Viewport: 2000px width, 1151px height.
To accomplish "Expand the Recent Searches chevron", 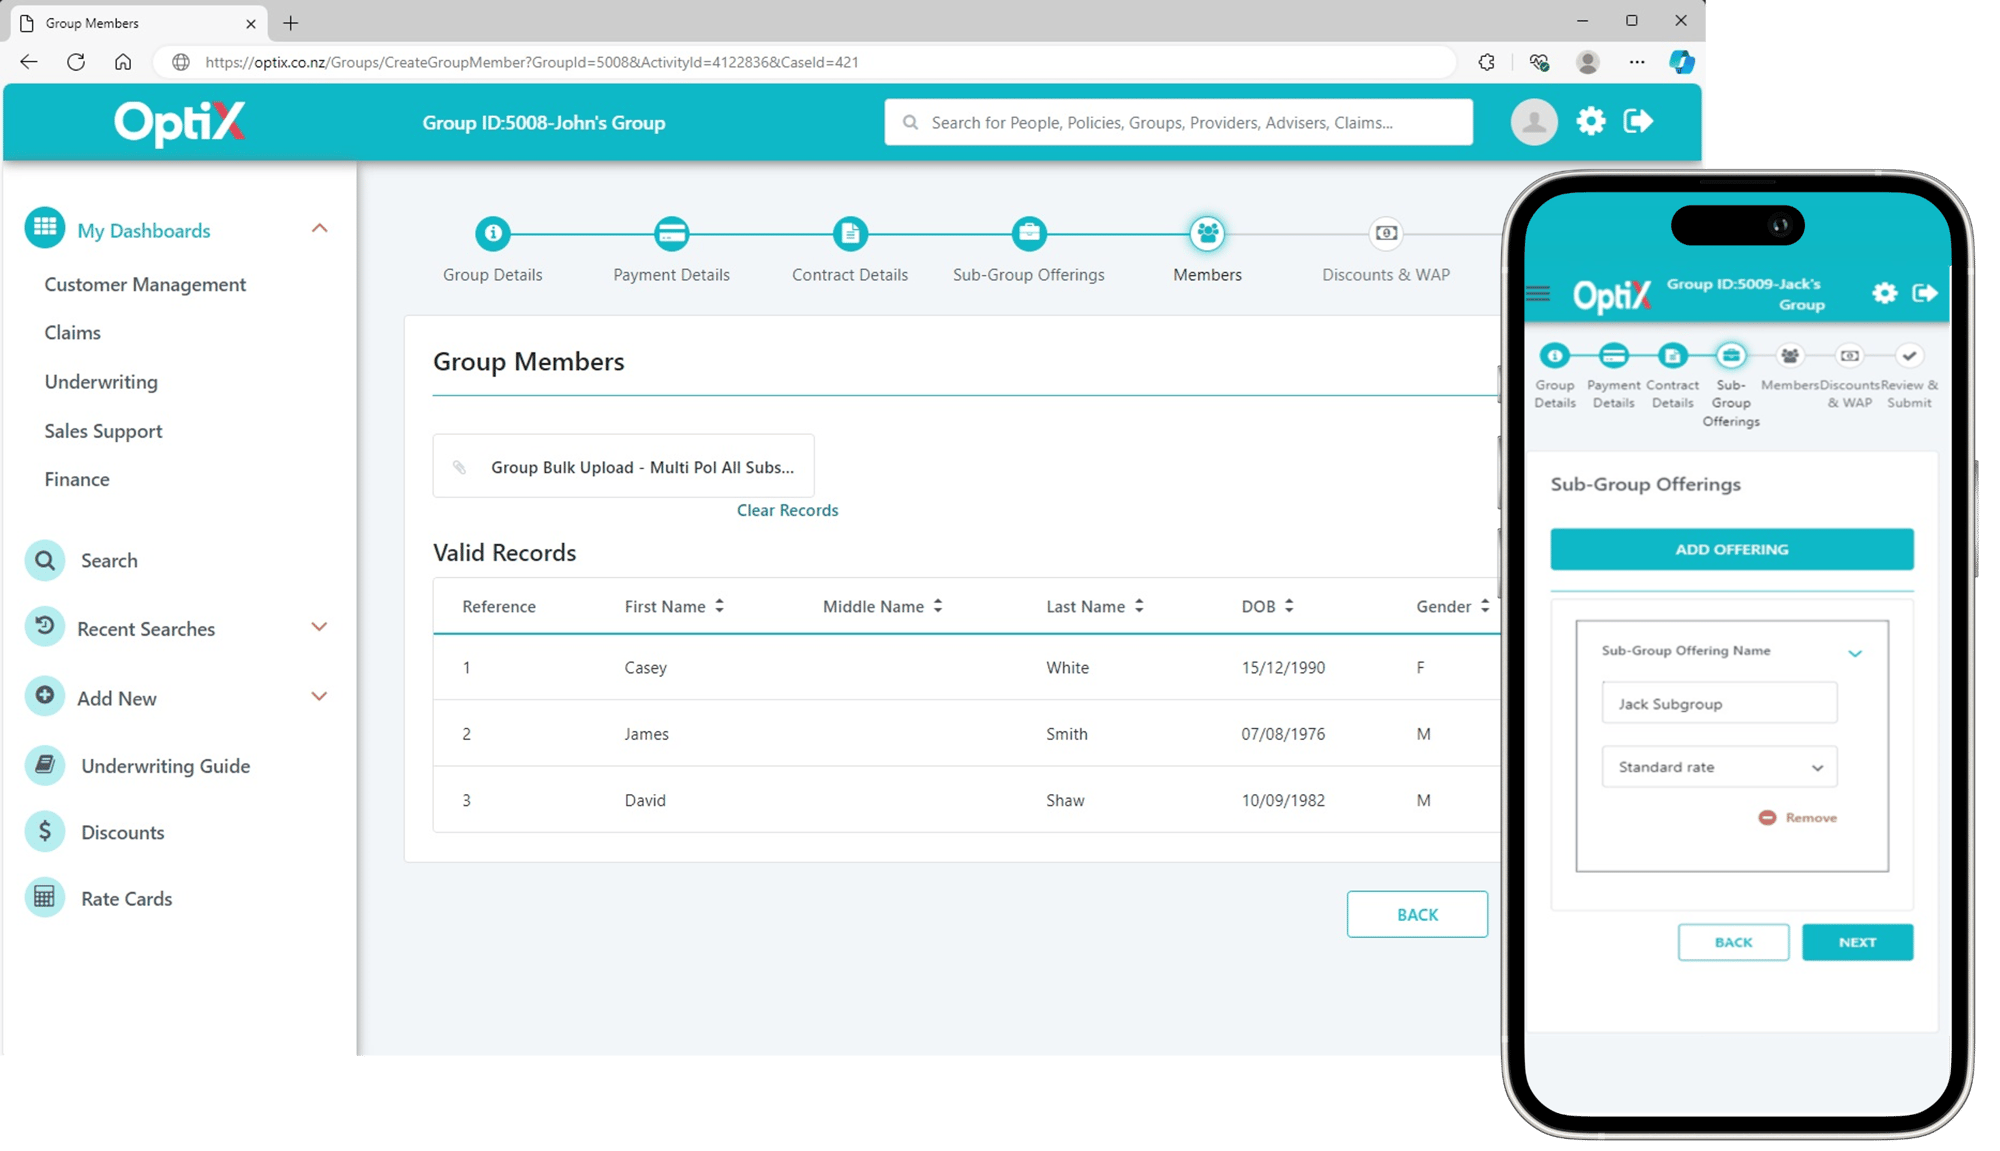I will [x=319, y=627].
